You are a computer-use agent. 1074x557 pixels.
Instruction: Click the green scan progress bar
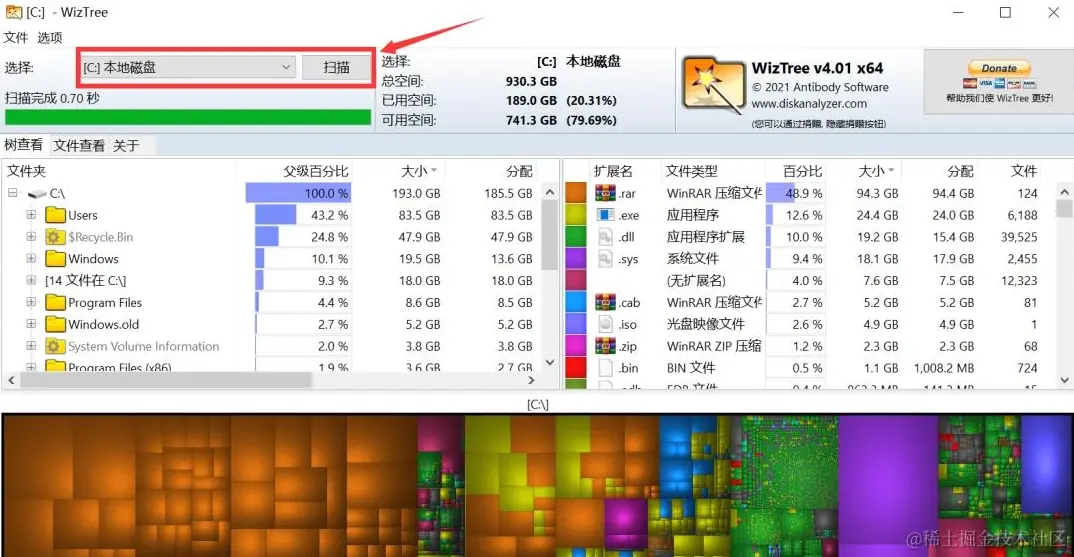(188, 117)
